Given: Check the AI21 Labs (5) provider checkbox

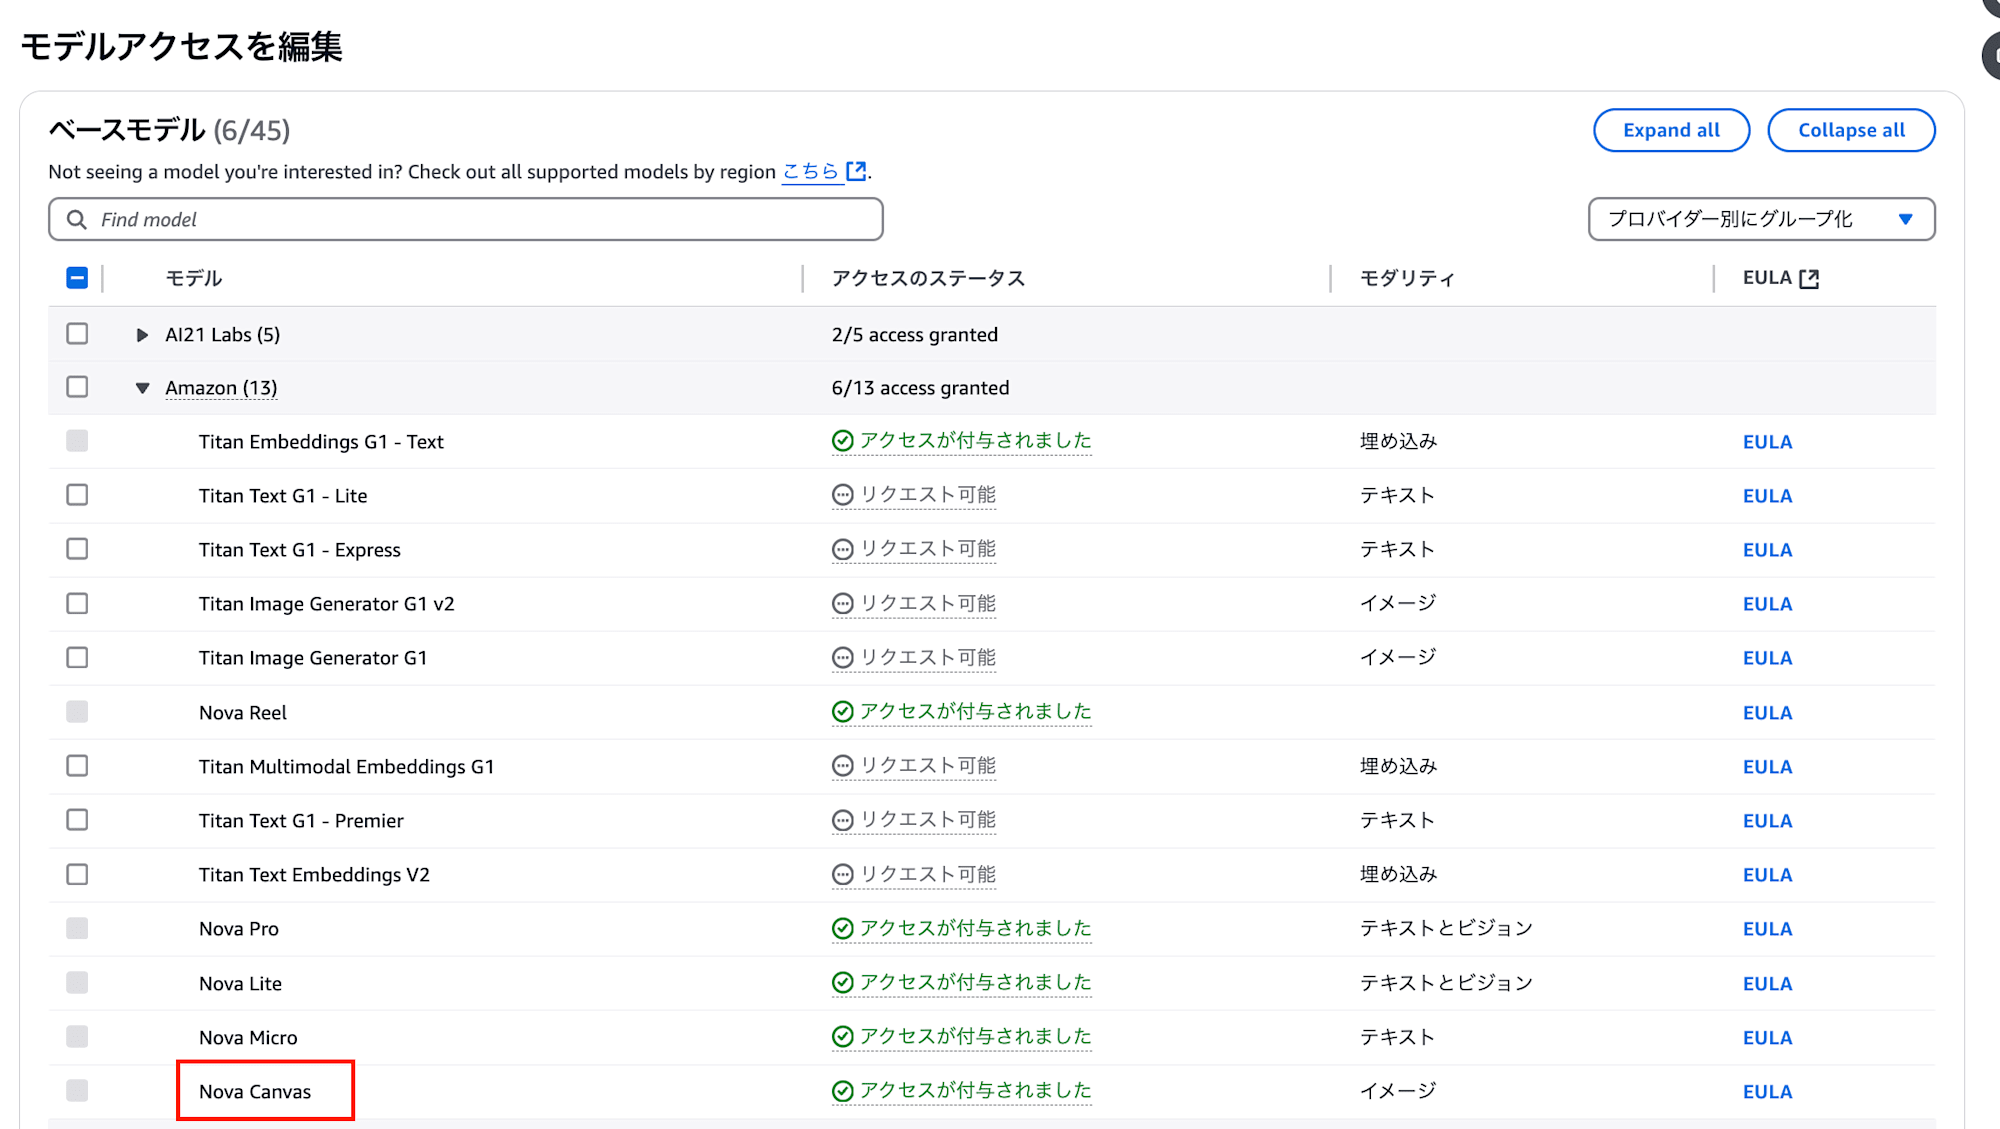Looking at the screenshot, I should (77, 334).
